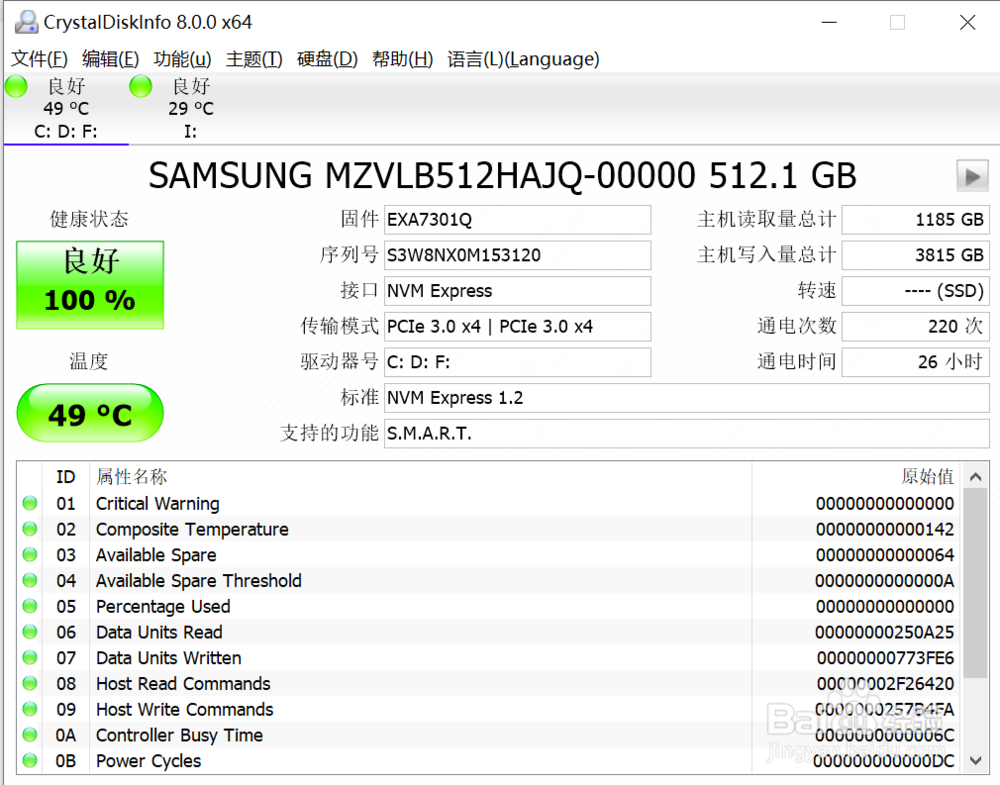The image size is (1000, 785).
Task: Click status dot for Data Units Read row
Action: (30, 632)
